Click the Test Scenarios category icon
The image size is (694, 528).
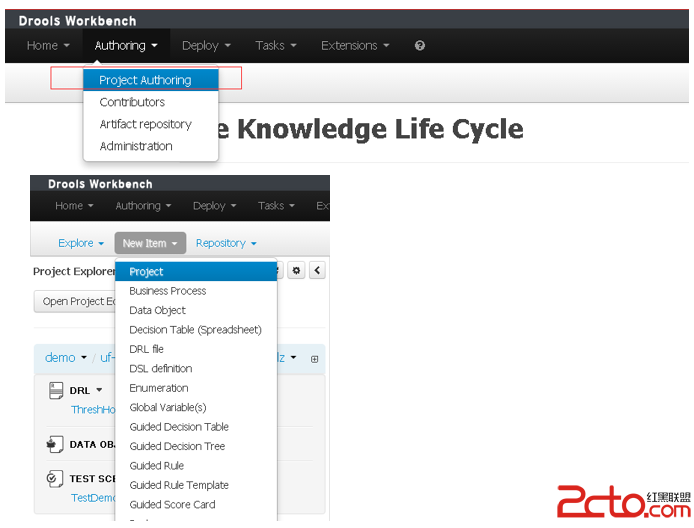[55, 478]
